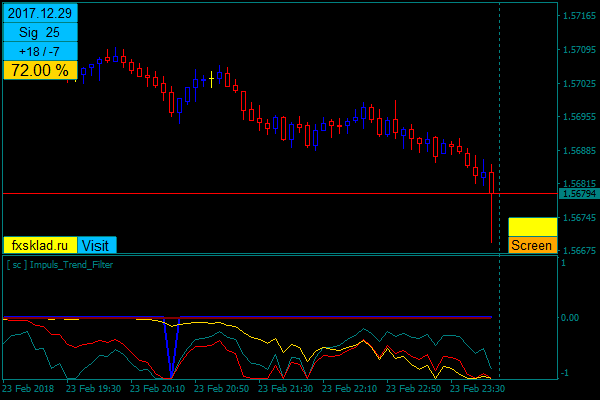This screenshot has height=400, width=600.
Task: Select the Impuls_Trend_Filter indicator label
Action: tap(60, 265)
